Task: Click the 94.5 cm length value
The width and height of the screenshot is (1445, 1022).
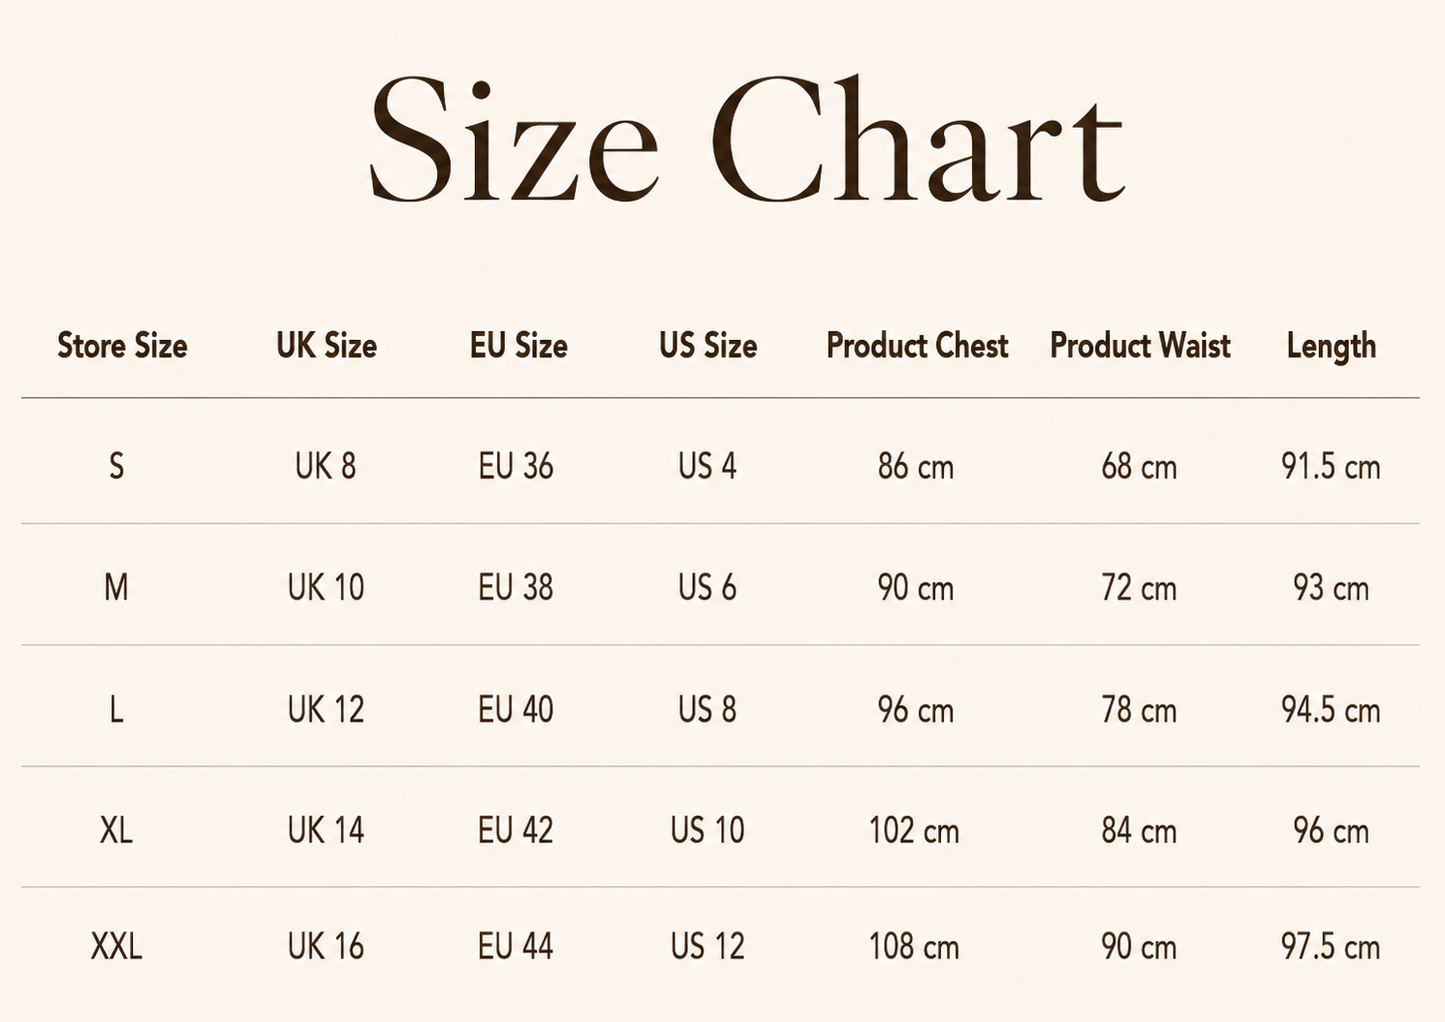Action: [1331, 709]
